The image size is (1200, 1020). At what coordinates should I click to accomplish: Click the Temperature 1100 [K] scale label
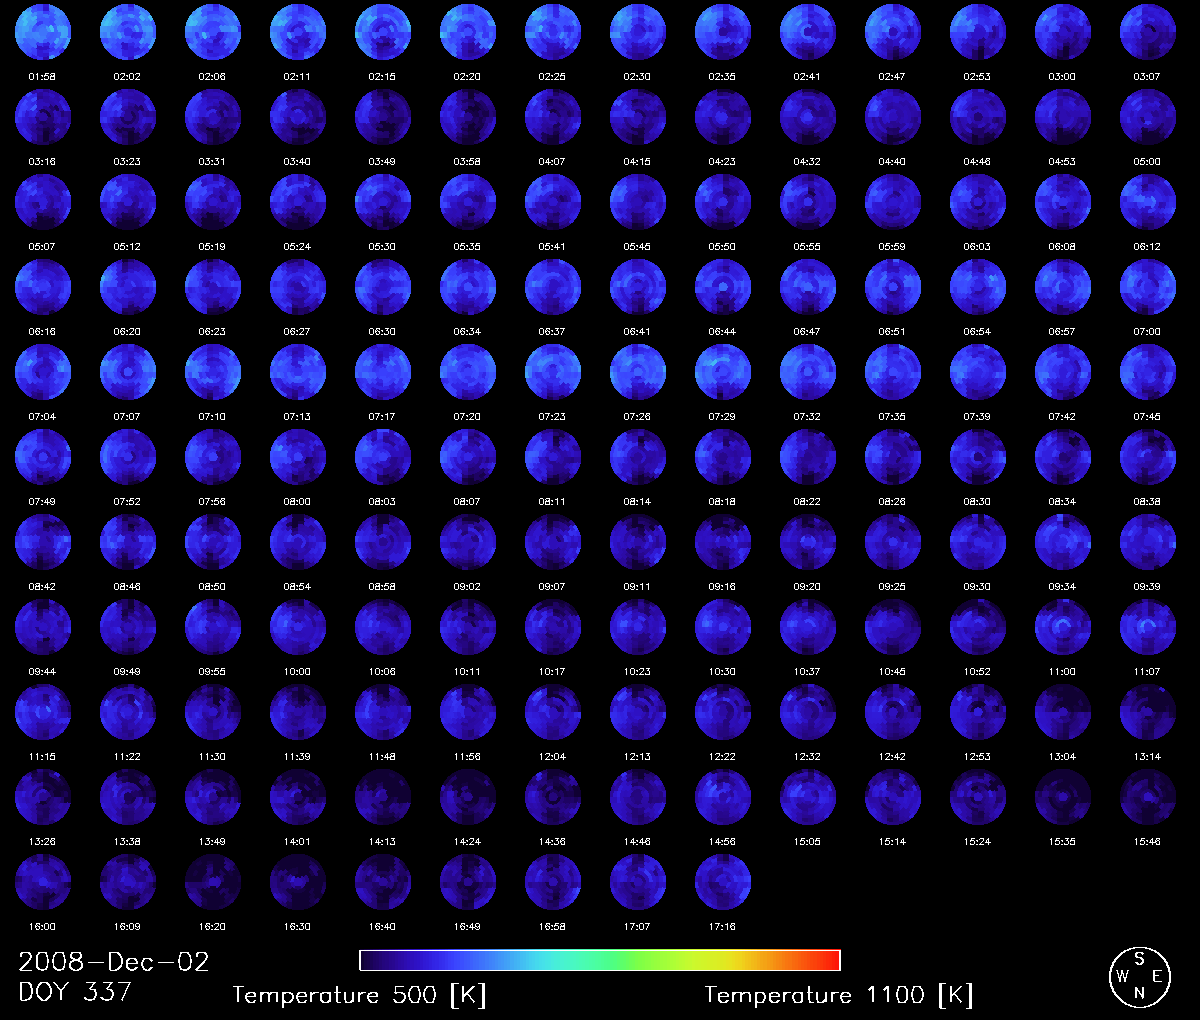click(x=838, y=995)
